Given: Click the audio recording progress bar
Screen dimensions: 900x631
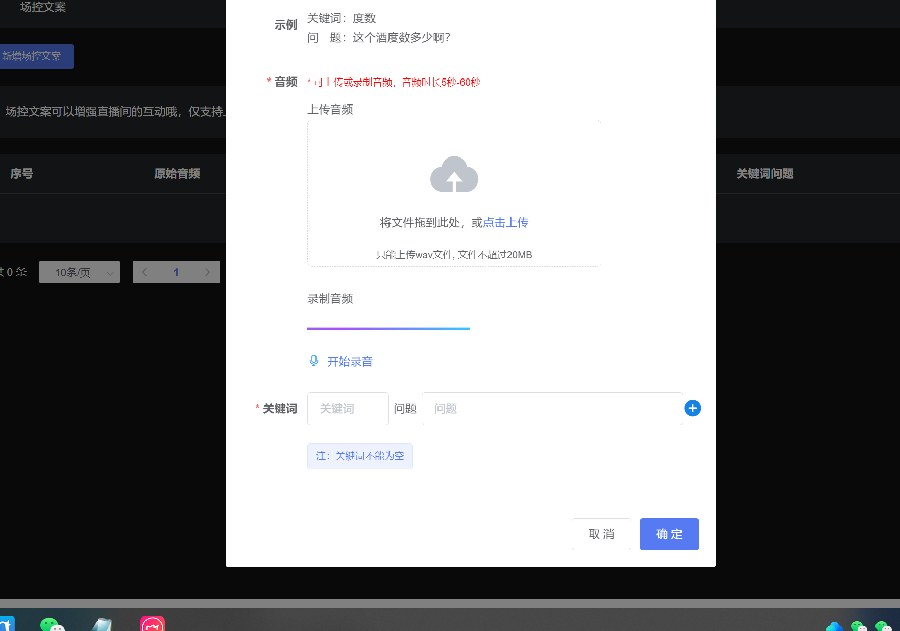Looking at the screenshot, I should pos(388,328).
